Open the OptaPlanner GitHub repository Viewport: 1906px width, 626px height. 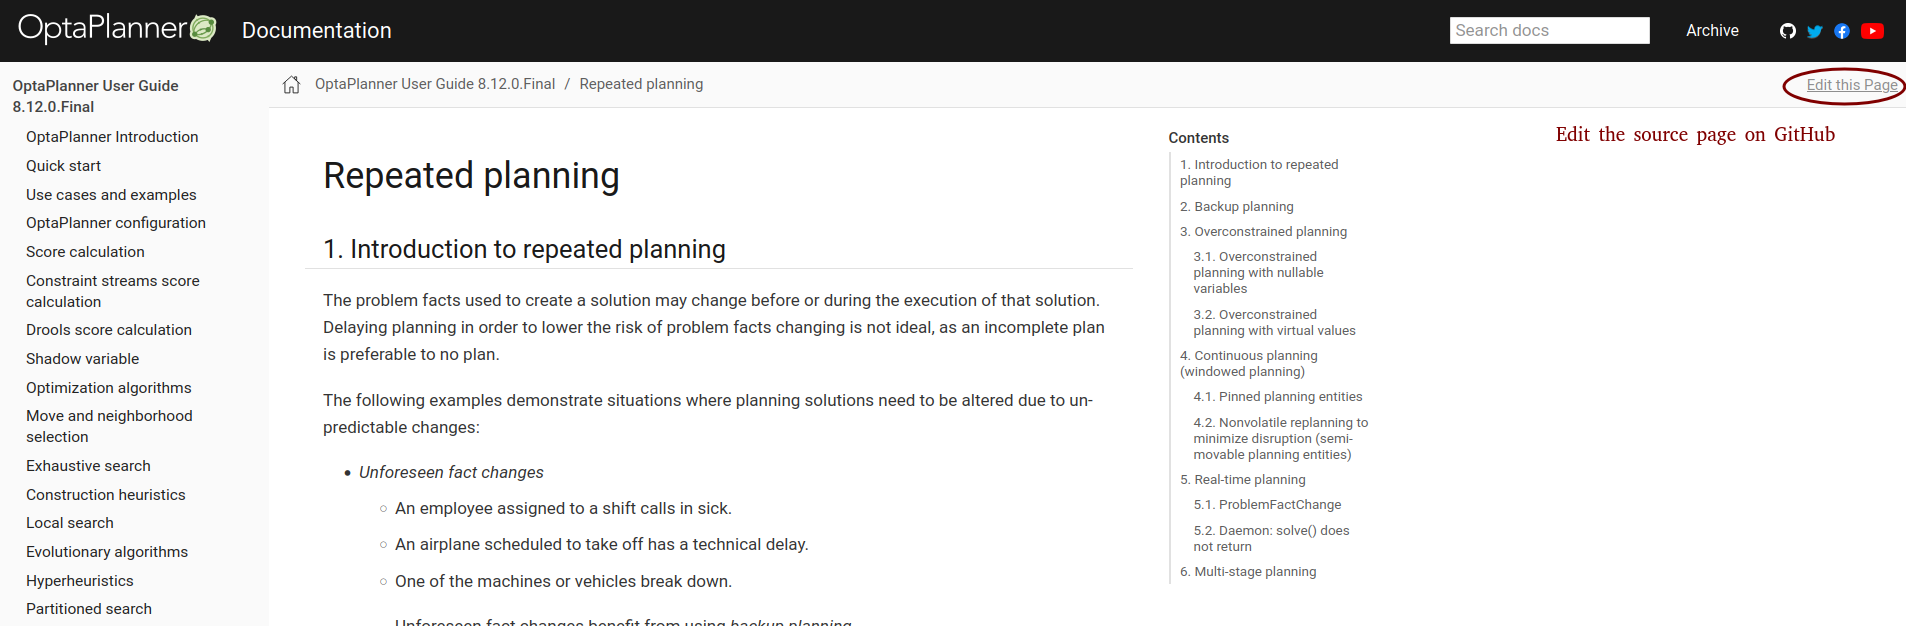1788,31
